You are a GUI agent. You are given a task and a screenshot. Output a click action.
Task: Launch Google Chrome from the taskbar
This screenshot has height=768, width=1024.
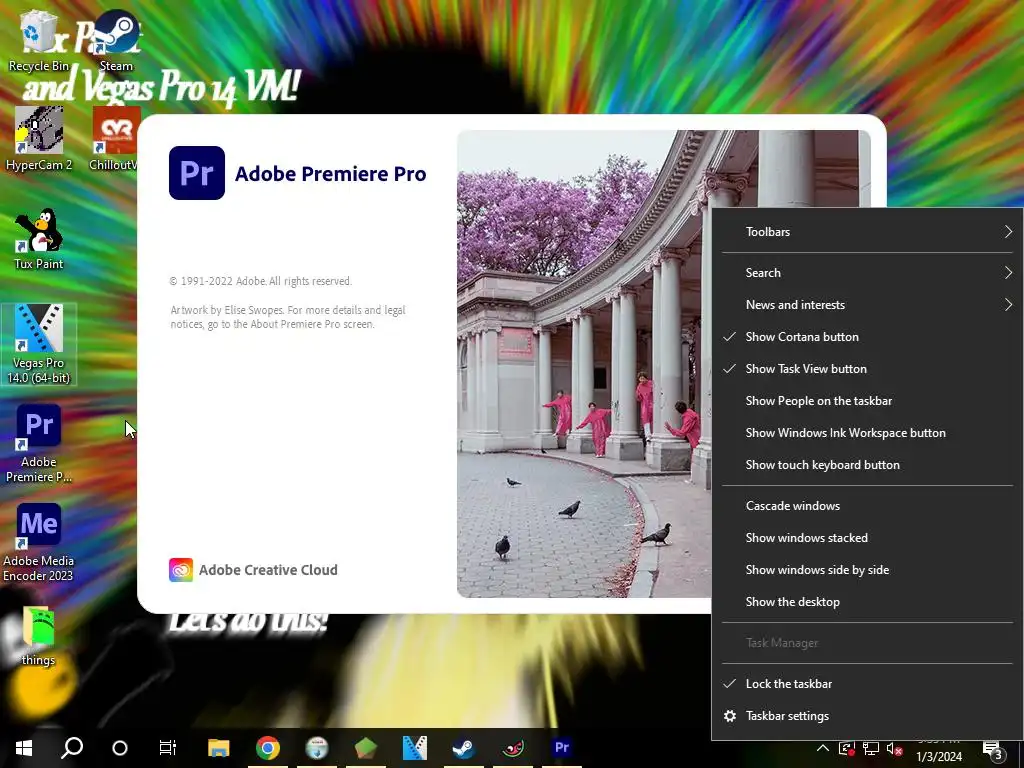pos(268,748)
